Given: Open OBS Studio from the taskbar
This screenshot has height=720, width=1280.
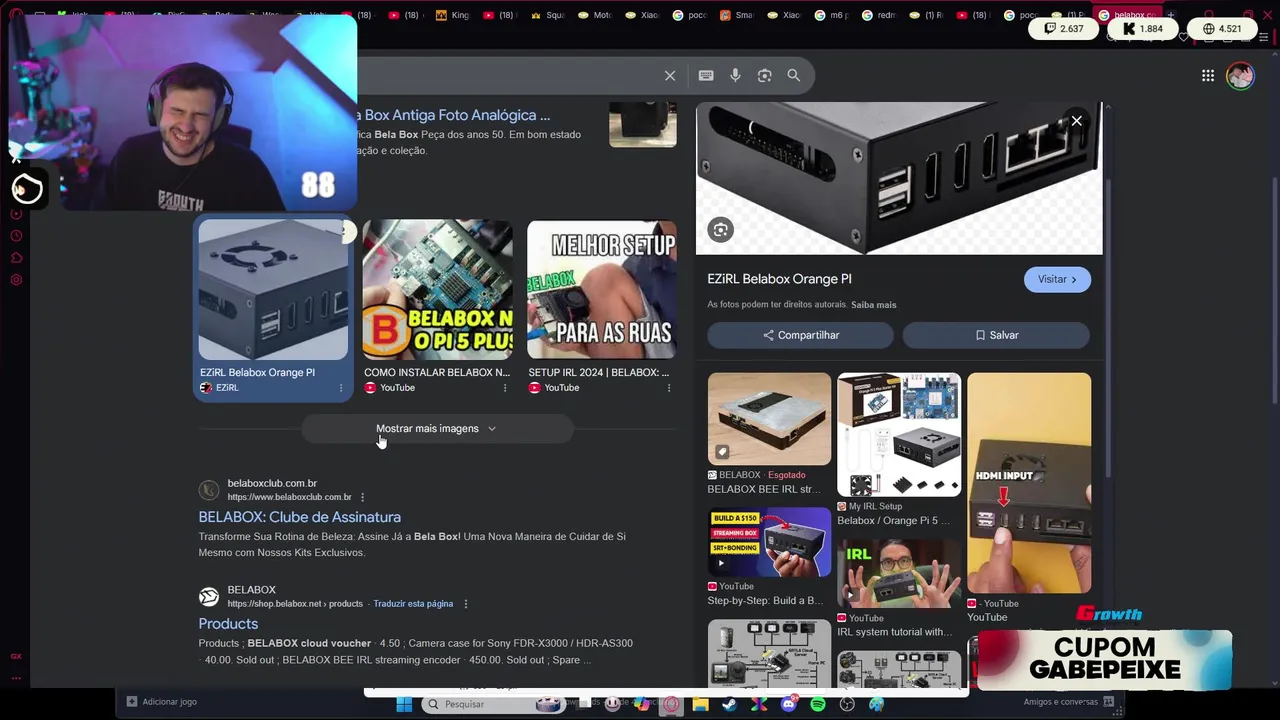Looking at the screenshot, I should click(847, 704).
